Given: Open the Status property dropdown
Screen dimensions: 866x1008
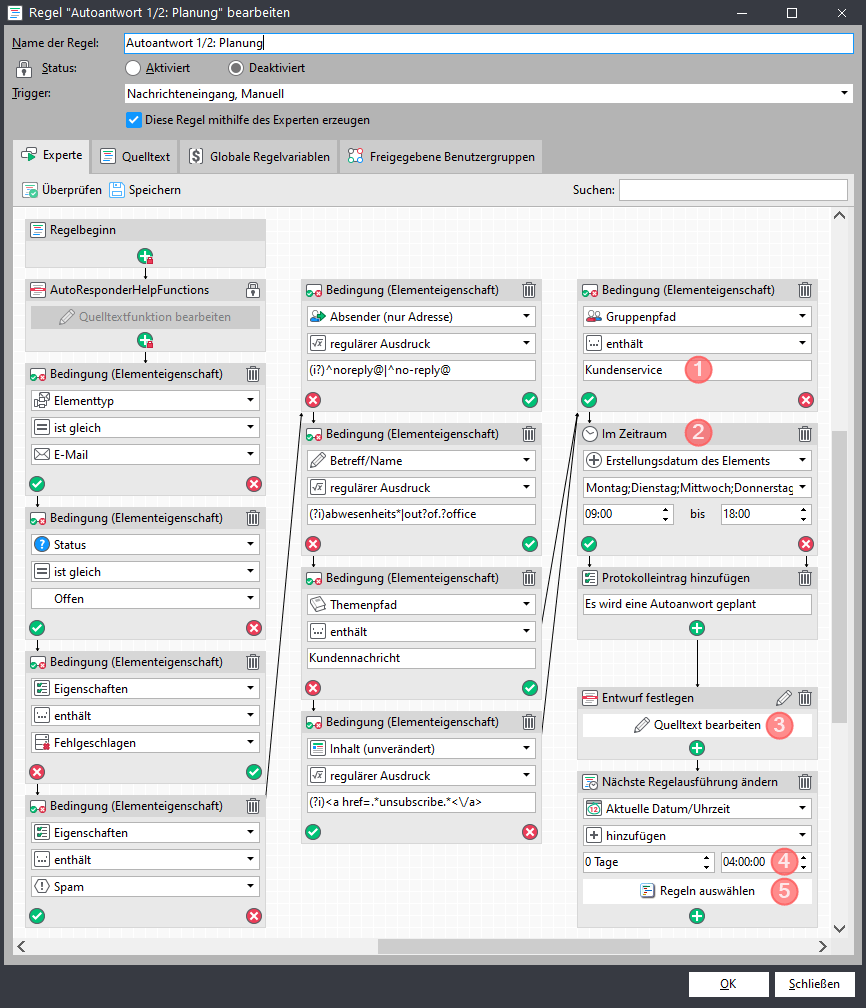Looking at the screenshot, I should 145,544.
